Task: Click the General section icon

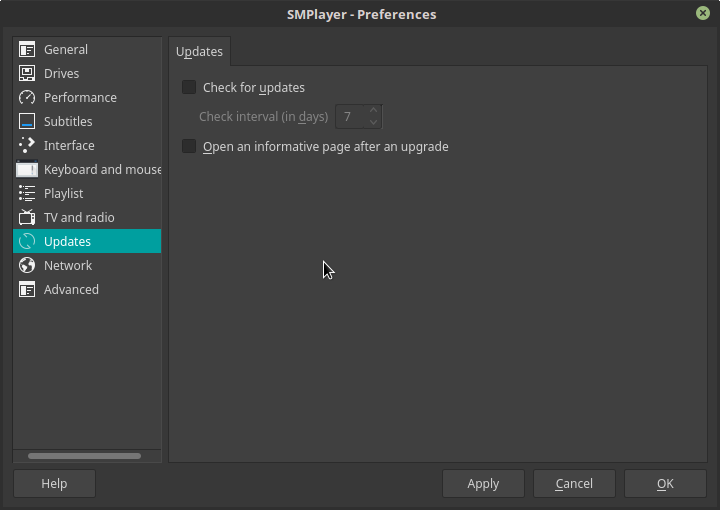Action: [27, 50]
